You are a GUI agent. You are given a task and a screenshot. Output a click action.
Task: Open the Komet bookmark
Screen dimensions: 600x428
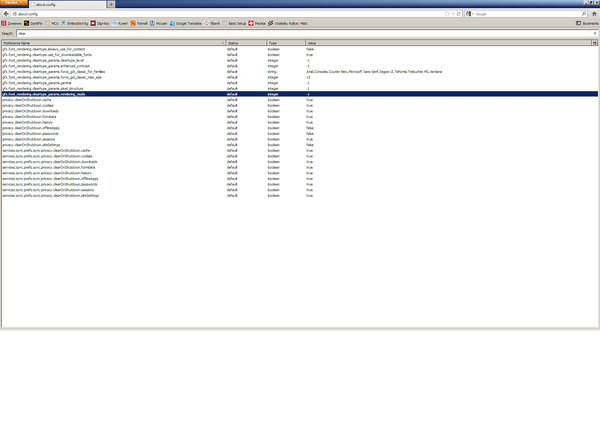(x=120, y=23)
